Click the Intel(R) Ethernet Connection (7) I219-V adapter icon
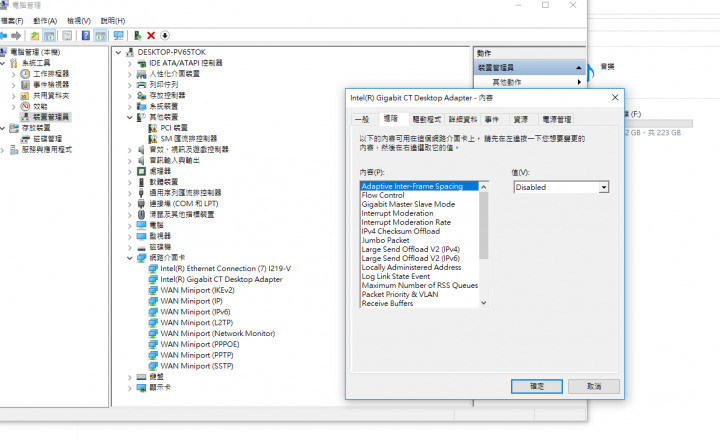This screenshot has width=720, height=440. pos(153,268)
